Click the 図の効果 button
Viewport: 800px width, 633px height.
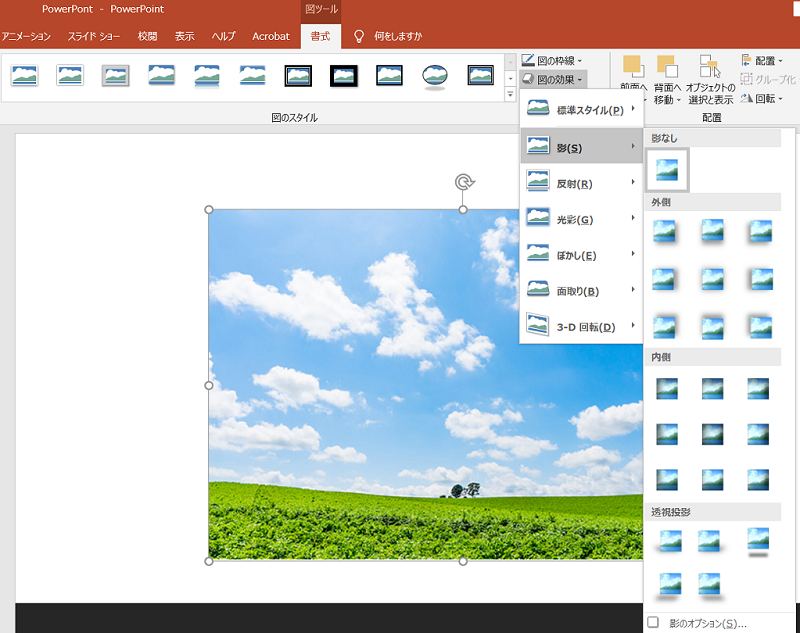tap(554, 79)
